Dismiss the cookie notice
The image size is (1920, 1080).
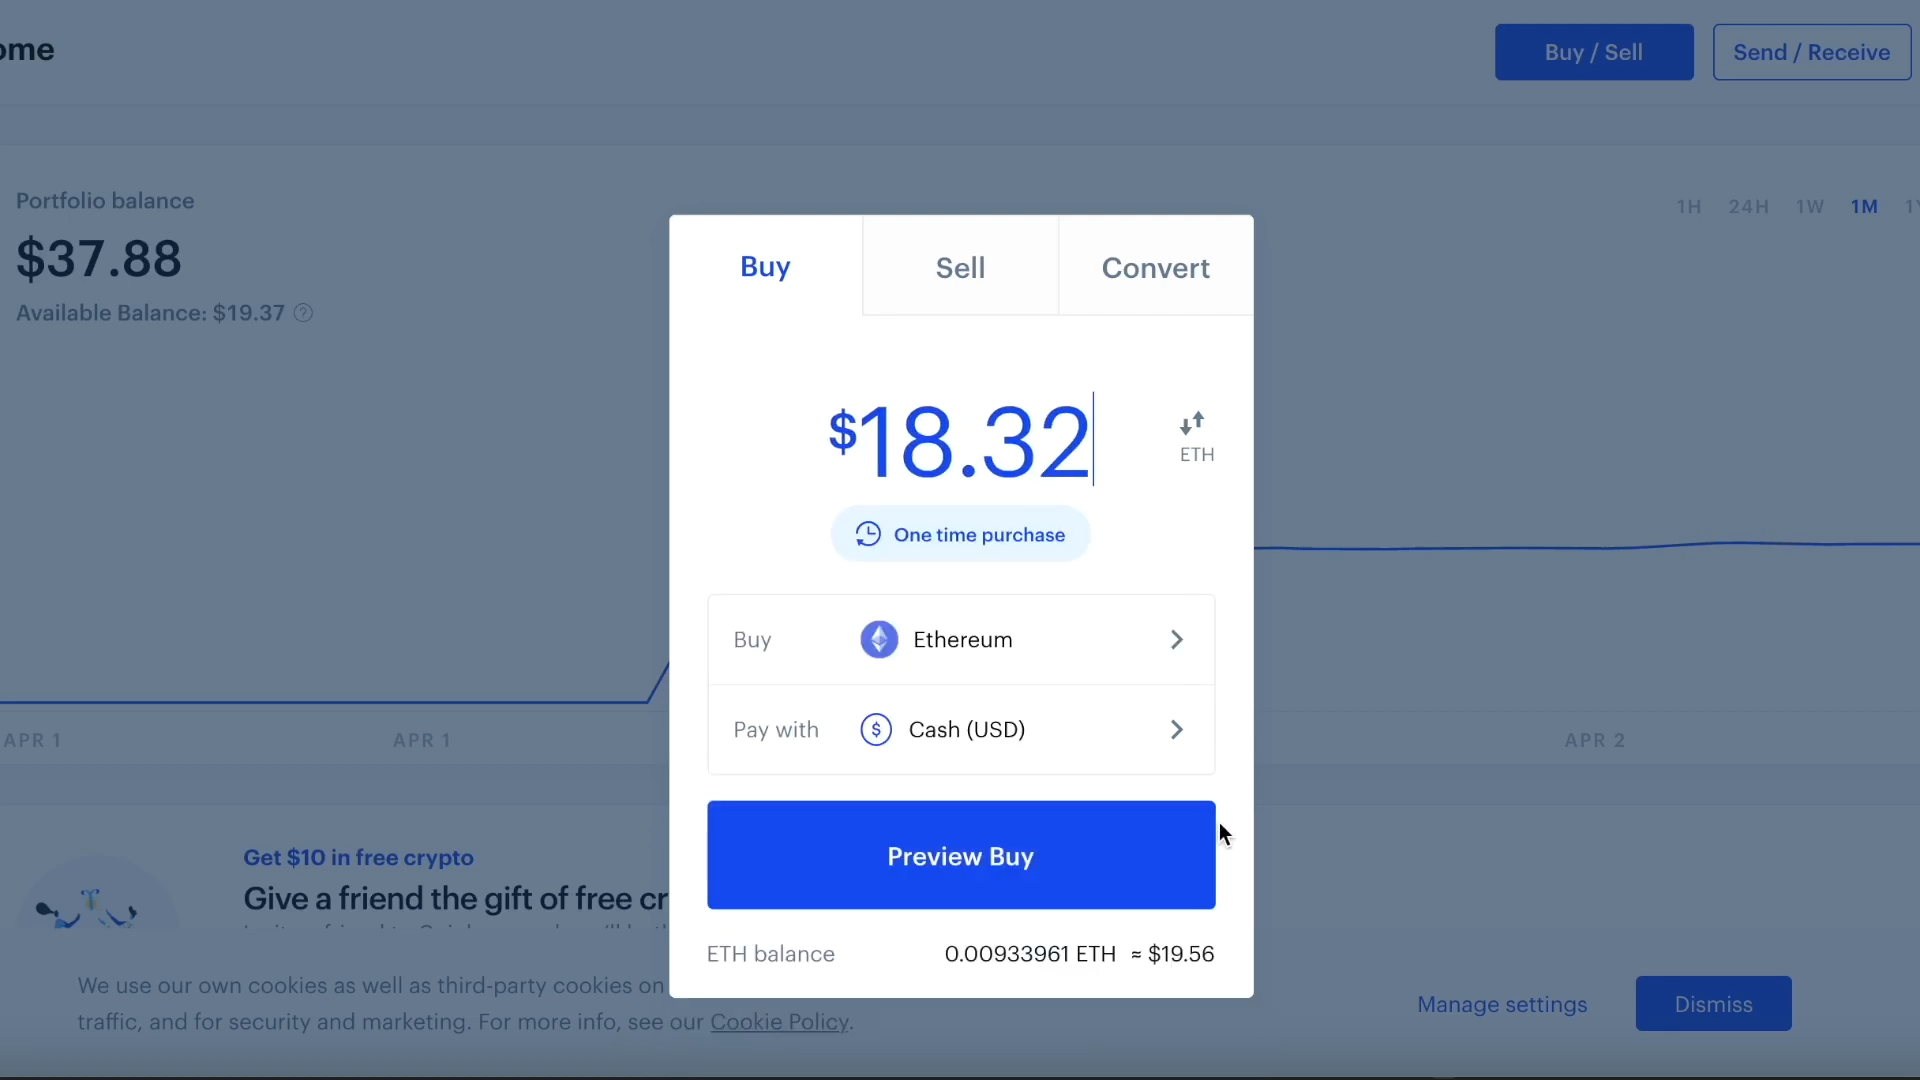(1713, 1004)
